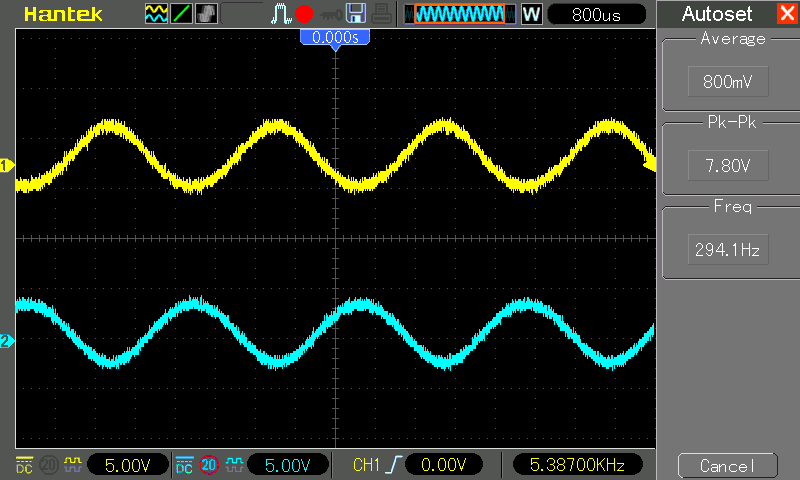Click the CH1 5.00V scale readout
The height and width of the screenshot is (480, 800).
click(x=128, y=465)
